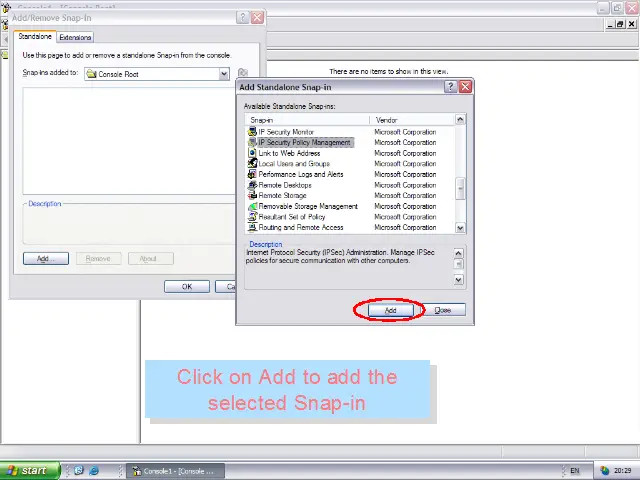This screenshot has width=640, height=480.
Task: Click the system tray icon beside the clock
Action: click(604, 471)
